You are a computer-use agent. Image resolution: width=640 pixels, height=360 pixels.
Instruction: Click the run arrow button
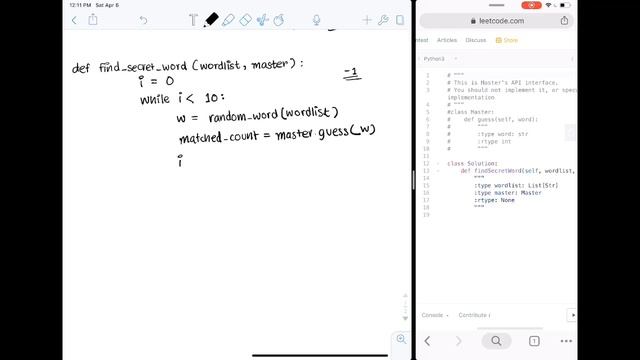point(572,315)
